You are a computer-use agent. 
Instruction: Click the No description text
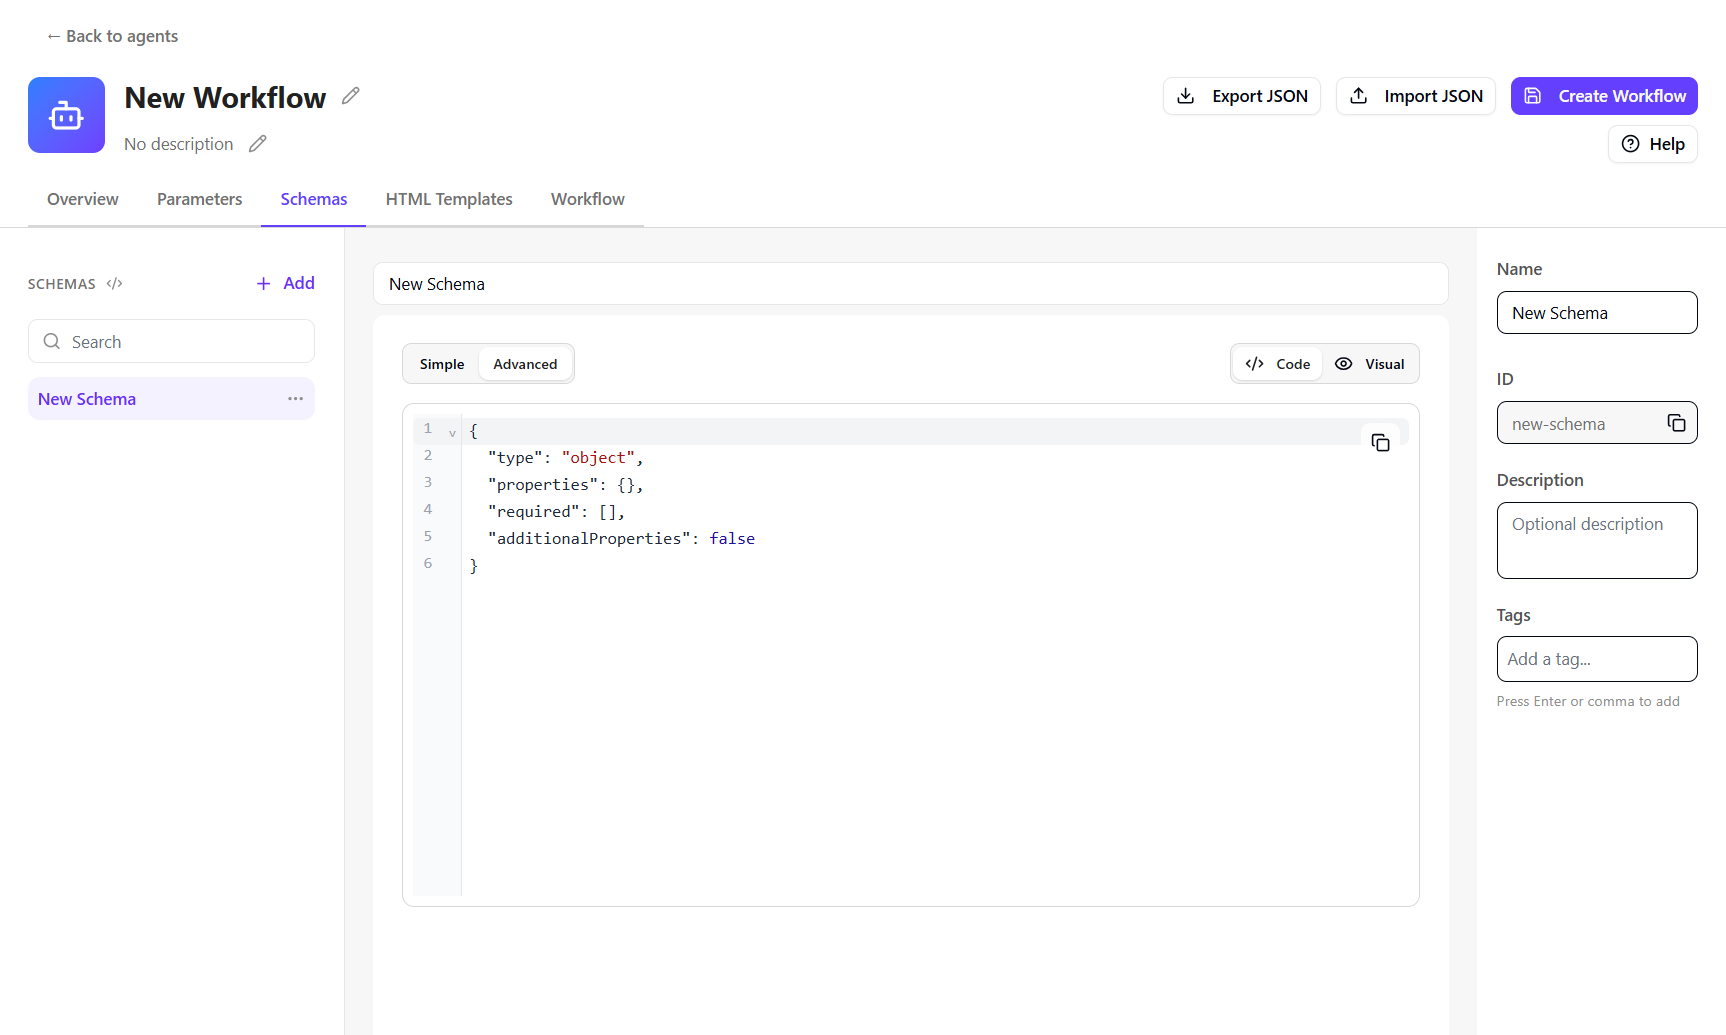tap(179, 144)
